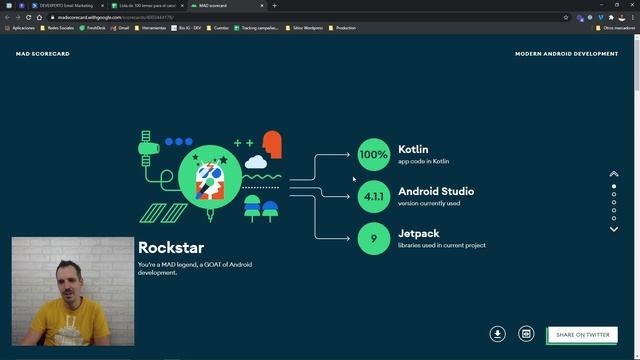Click 'app code in Kotlin' text
The image size is (640, 360).
click(x=423, y=161)
